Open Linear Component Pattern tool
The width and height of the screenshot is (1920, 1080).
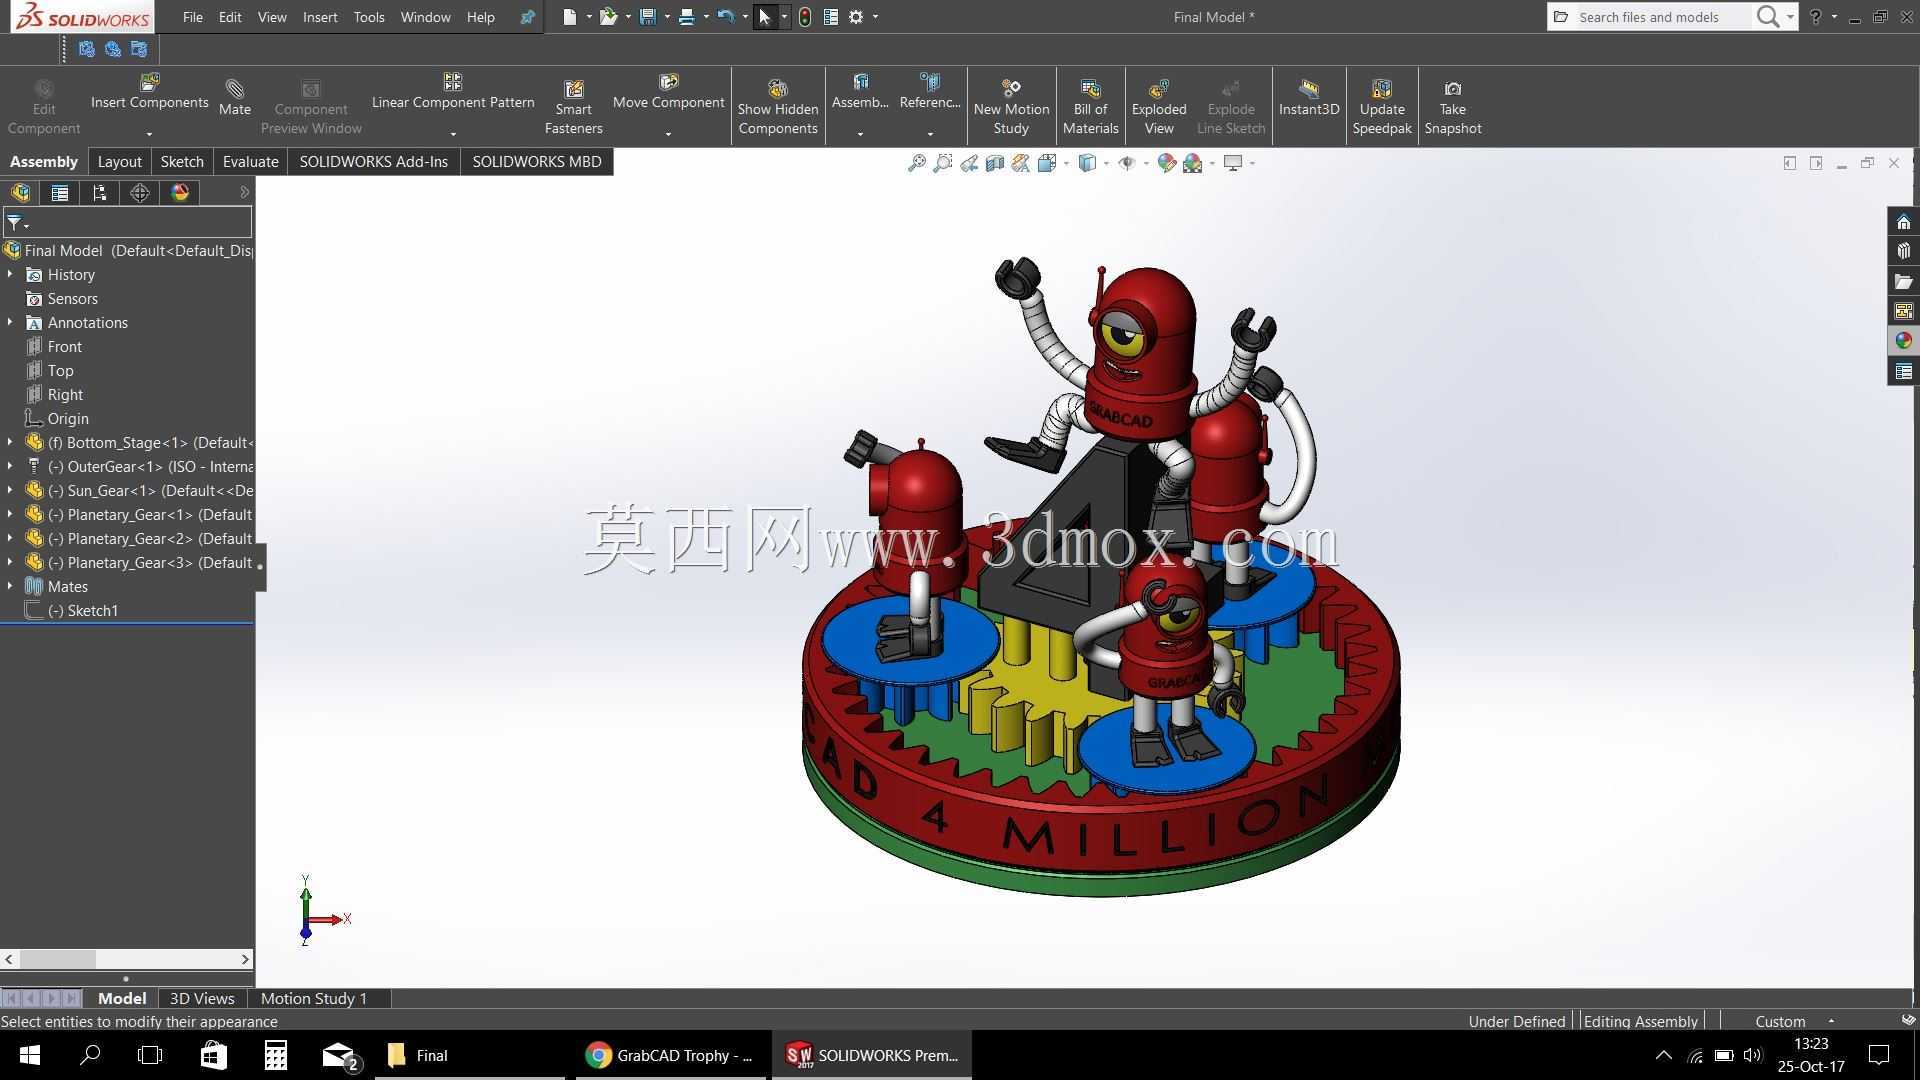(453, 92)
